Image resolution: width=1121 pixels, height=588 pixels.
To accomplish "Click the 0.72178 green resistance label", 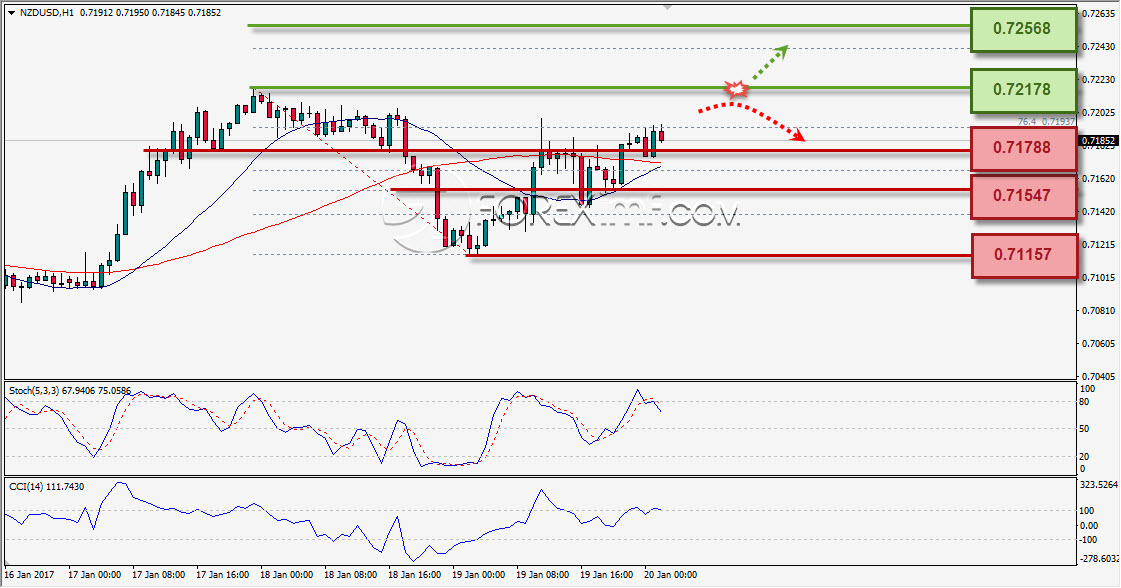I will (1023, 90).
